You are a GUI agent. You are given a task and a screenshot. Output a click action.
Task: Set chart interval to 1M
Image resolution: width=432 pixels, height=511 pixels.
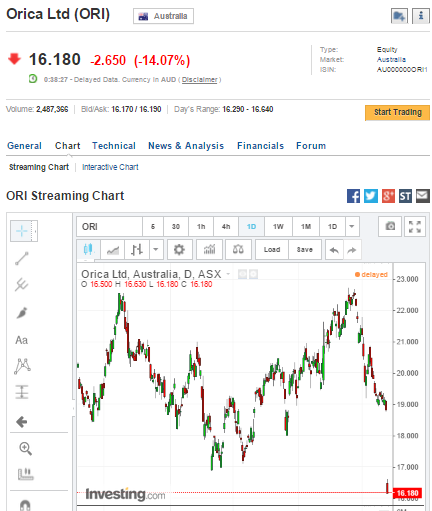point(306,227)
